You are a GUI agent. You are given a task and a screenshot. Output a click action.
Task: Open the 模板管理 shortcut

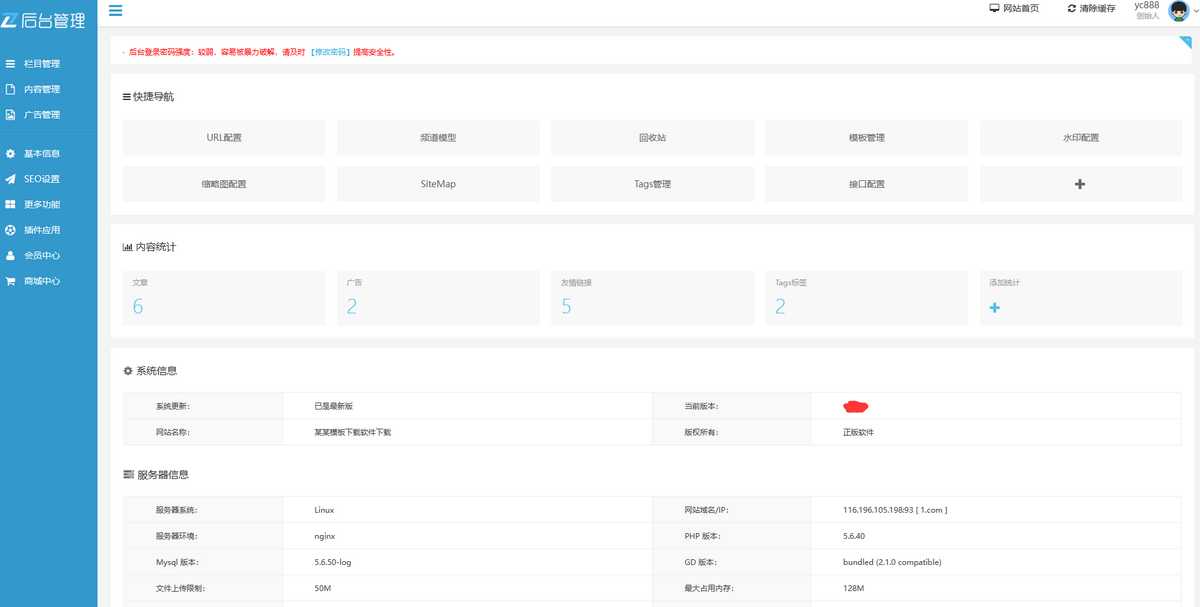pyautogui.click(x=866, y=138)
